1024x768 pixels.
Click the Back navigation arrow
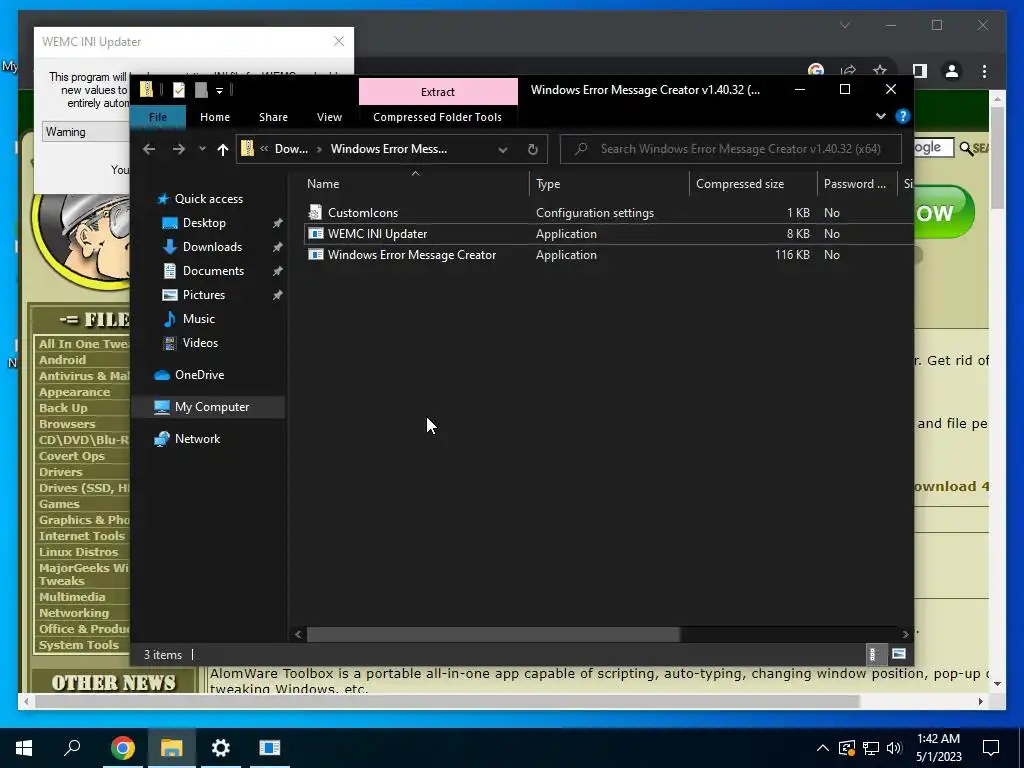click(x=149, y=149)
